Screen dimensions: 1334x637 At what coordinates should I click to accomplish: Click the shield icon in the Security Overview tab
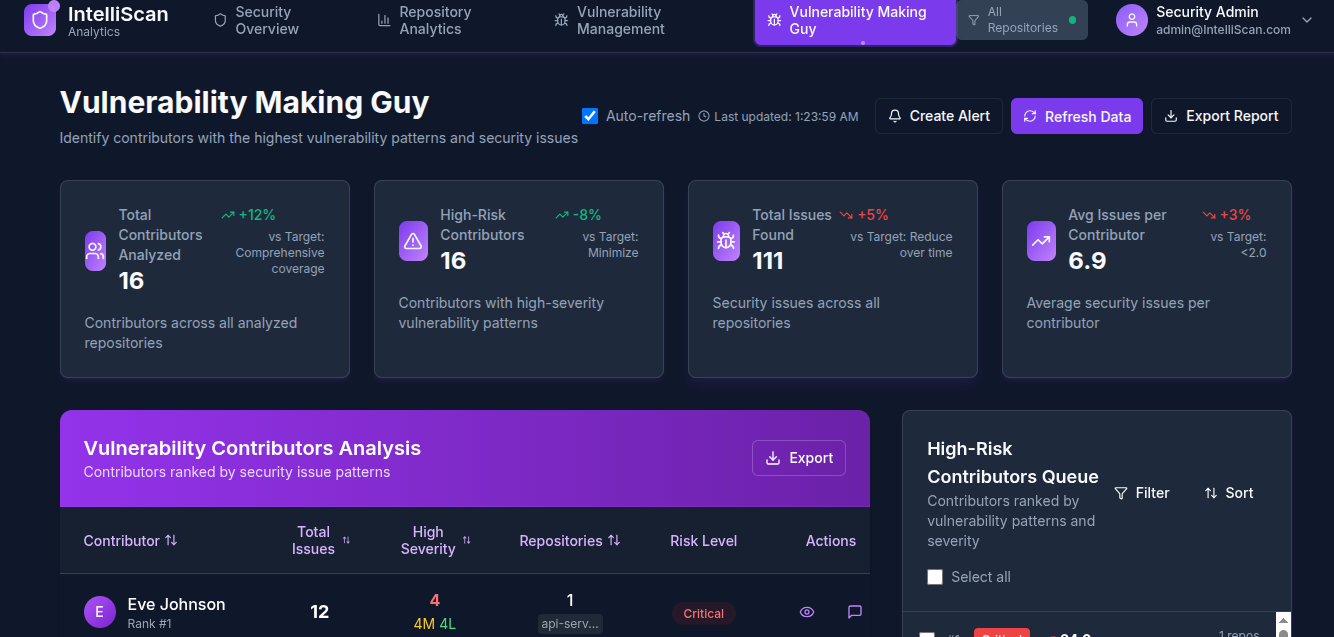[x=220, y=20]
